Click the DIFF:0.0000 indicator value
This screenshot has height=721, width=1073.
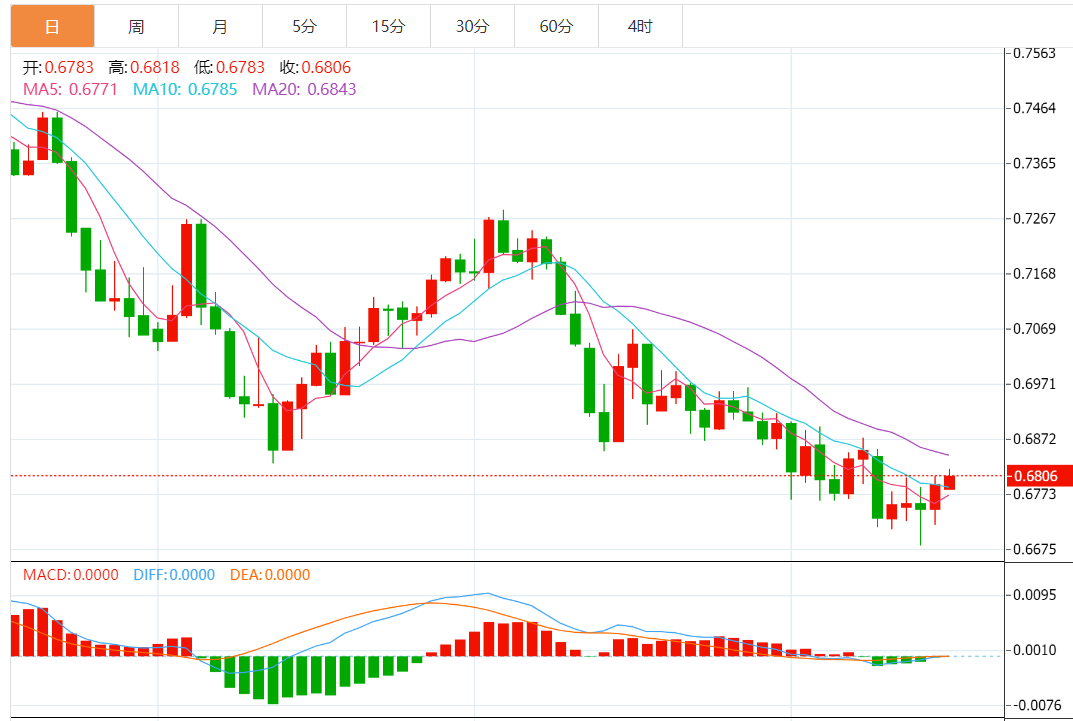(x=174, y=575)
